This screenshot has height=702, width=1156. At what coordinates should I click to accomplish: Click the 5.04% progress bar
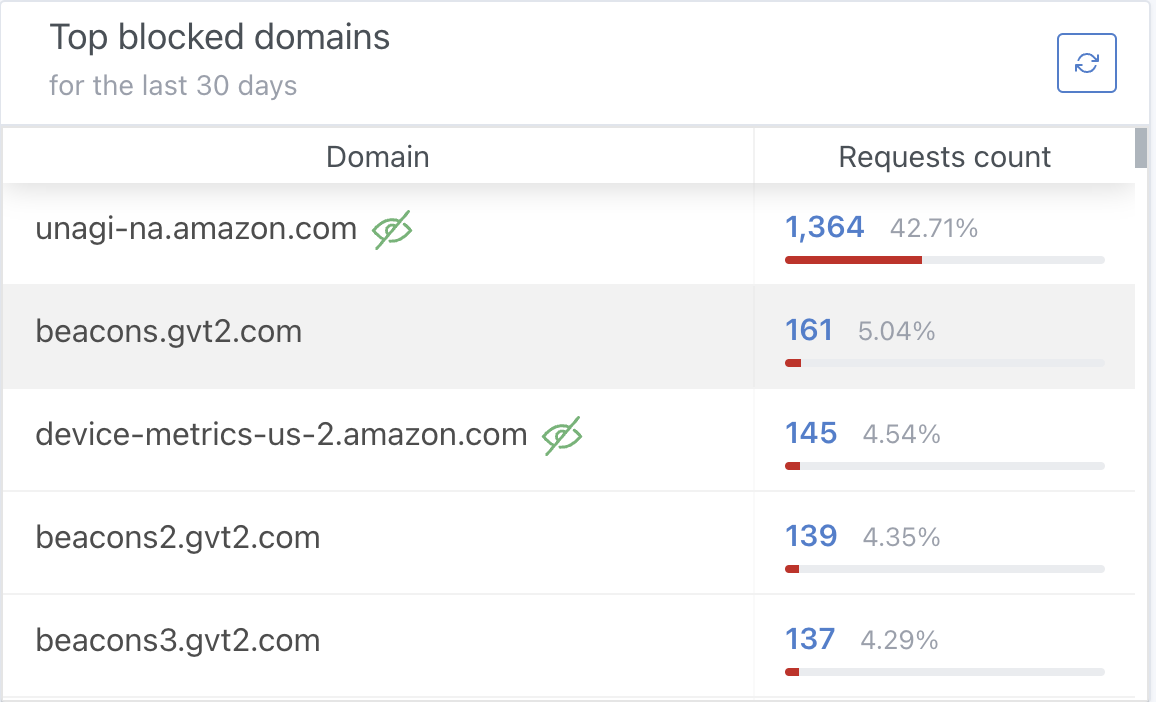pos(944,363)
